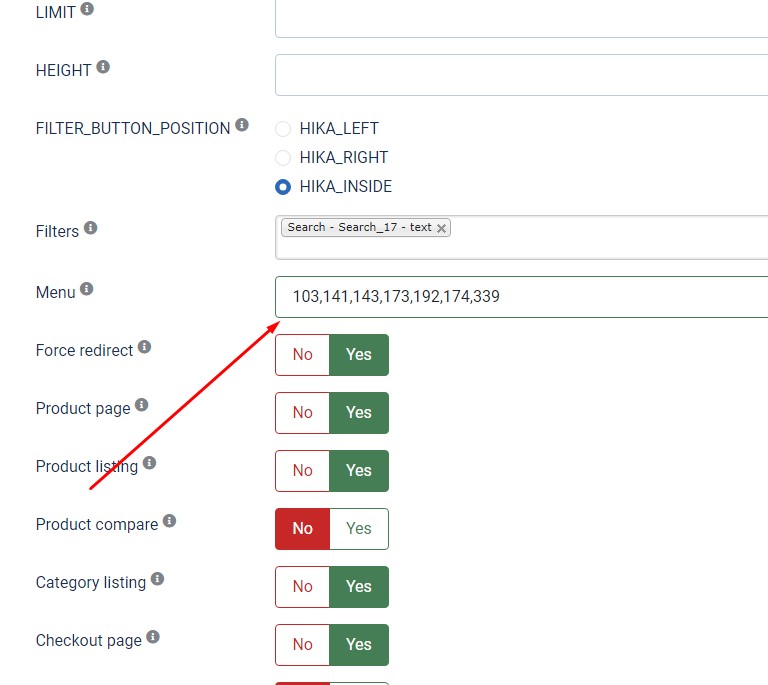Select the HIKA_LEFT radio option
The image size is (768, 685).
[283, 129]
